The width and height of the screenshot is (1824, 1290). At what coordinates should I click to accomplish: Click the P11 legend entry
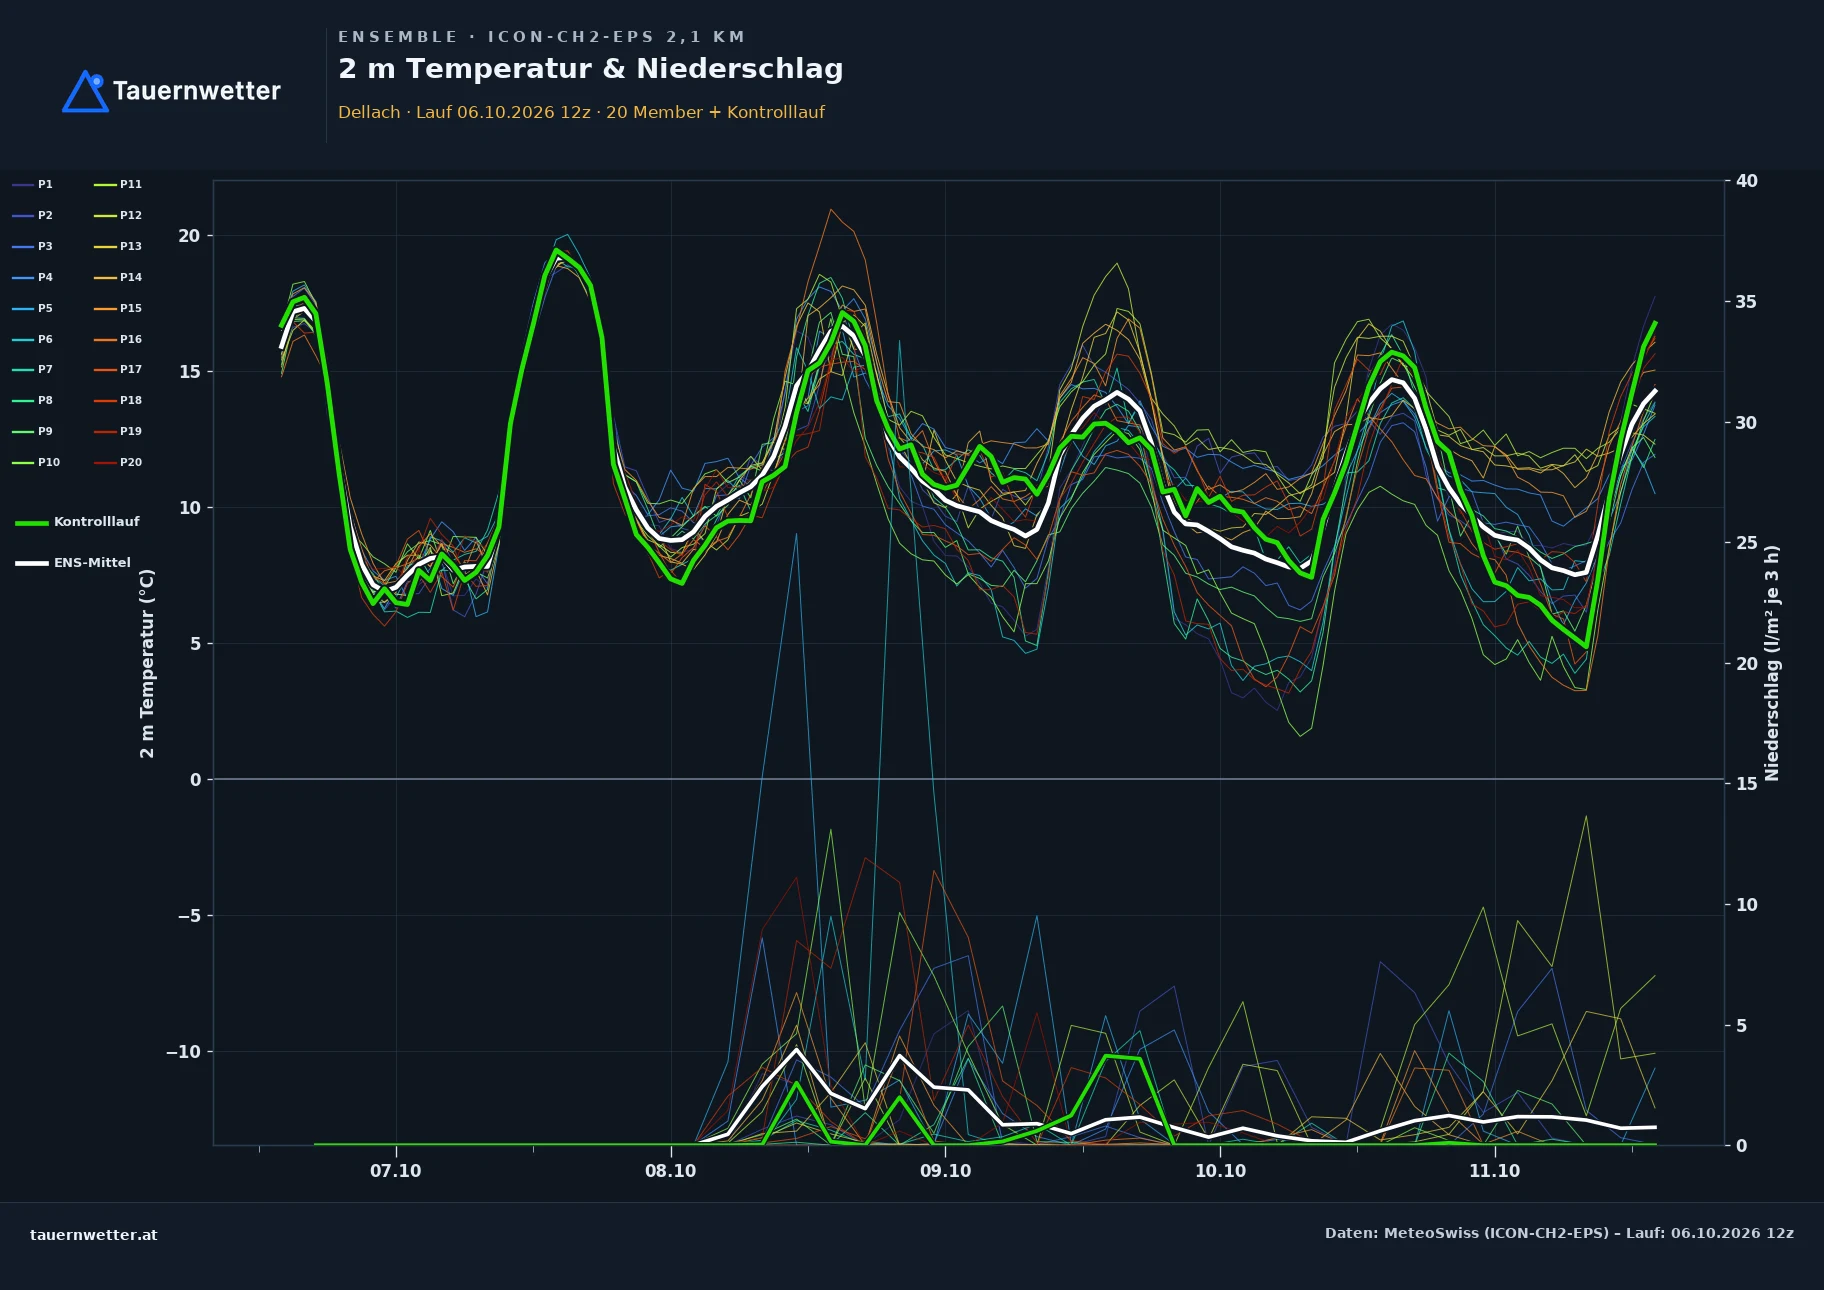pyautogui.click(x=118, y=185)
